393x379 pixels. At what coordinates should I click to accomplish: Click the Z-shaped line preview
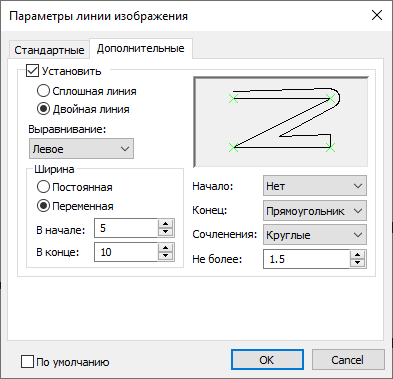pyautogui.click(x=281, y=122)
